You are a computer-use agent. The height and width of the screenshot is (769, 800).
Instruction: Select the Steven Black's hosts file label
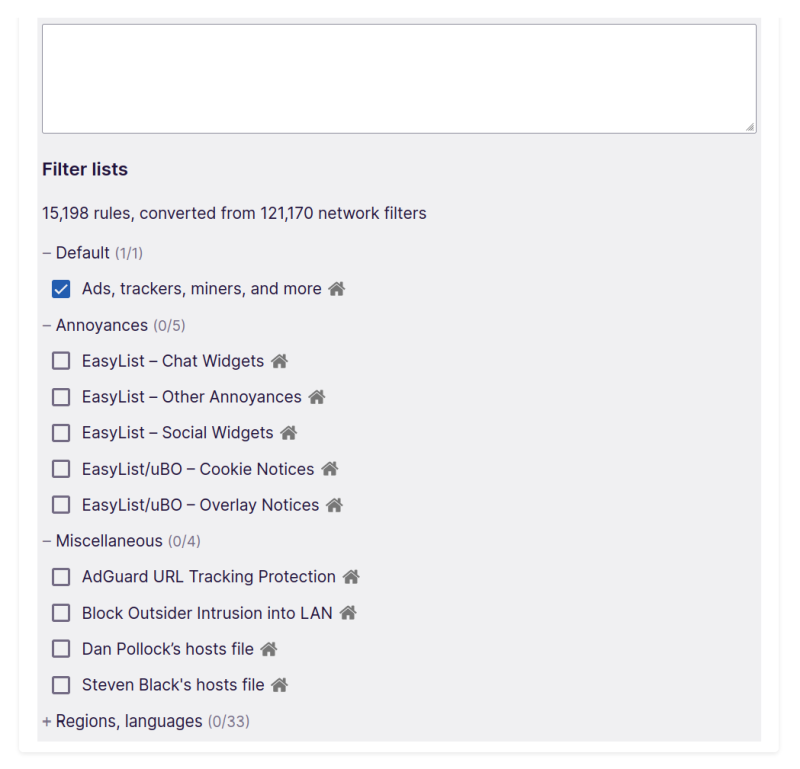click(x=170, y=684)
